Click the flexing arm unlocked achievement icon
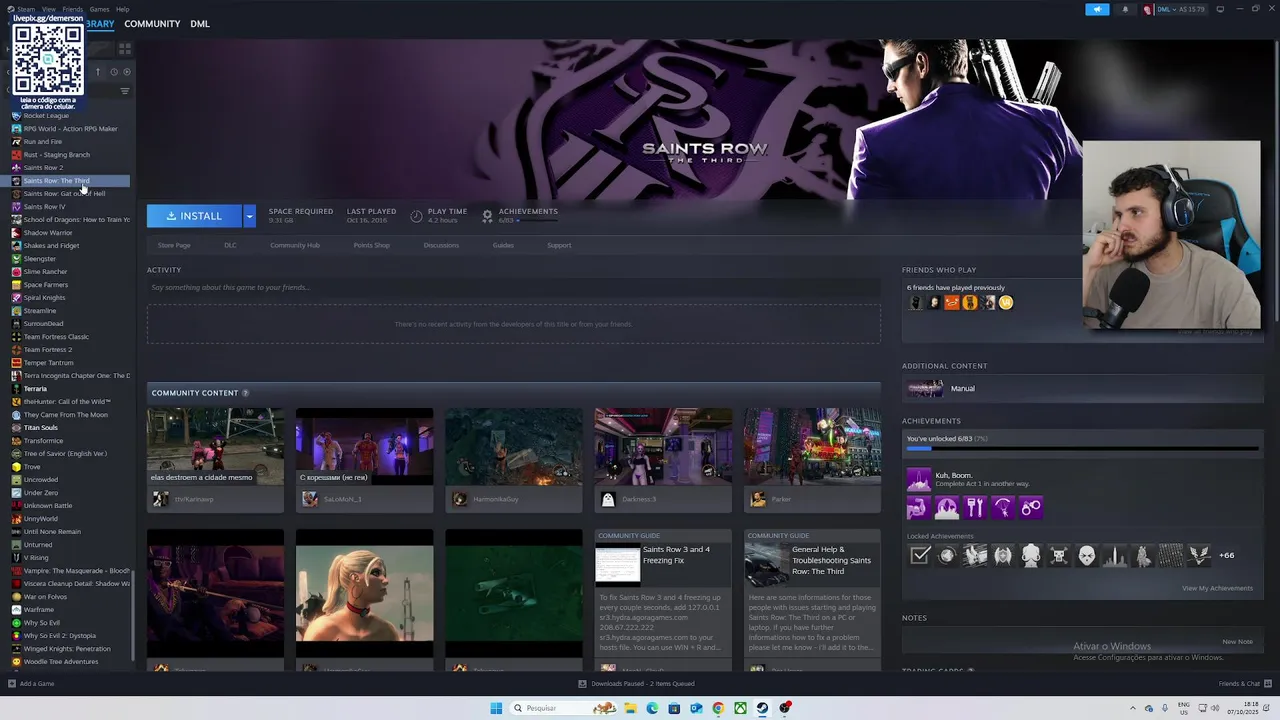1280x720 pixels. tap(918, 508)
